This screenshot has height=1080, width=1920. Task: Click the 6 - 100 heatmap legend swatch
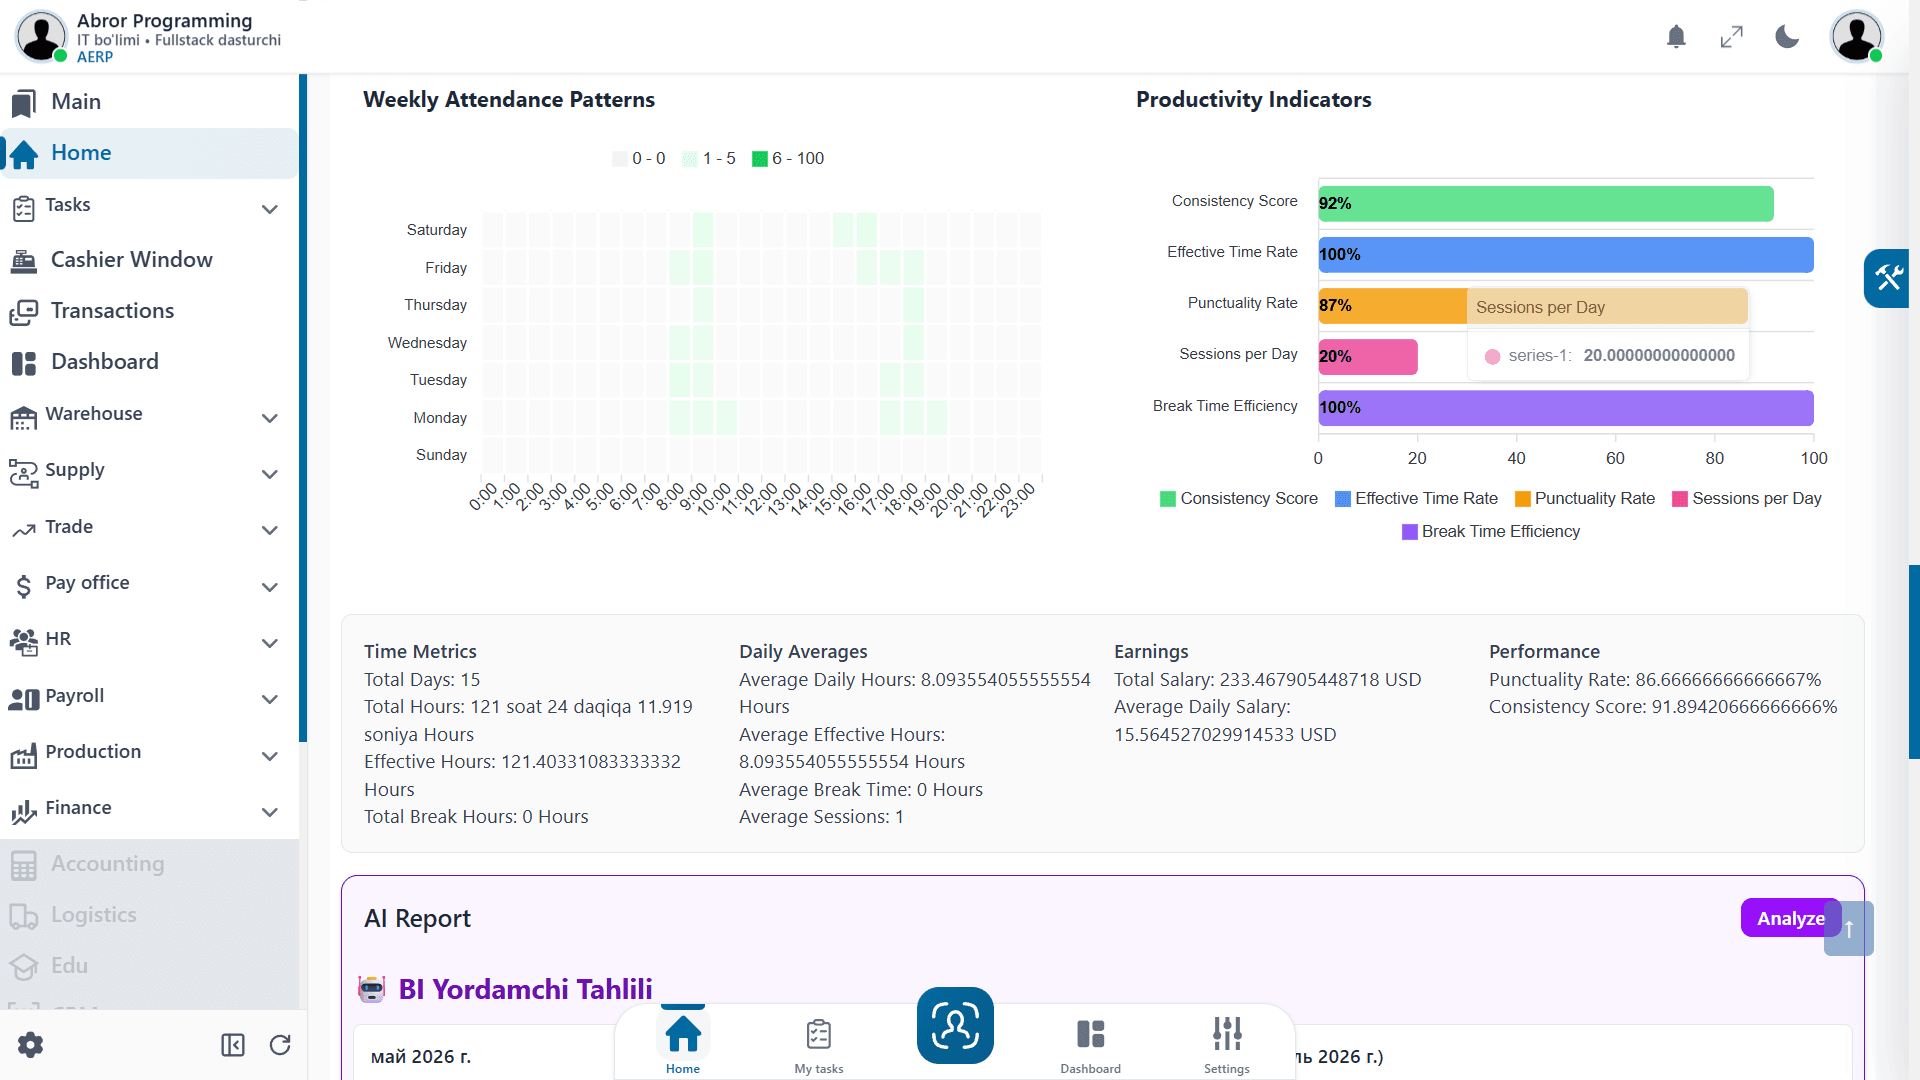[x=760, y=158]
